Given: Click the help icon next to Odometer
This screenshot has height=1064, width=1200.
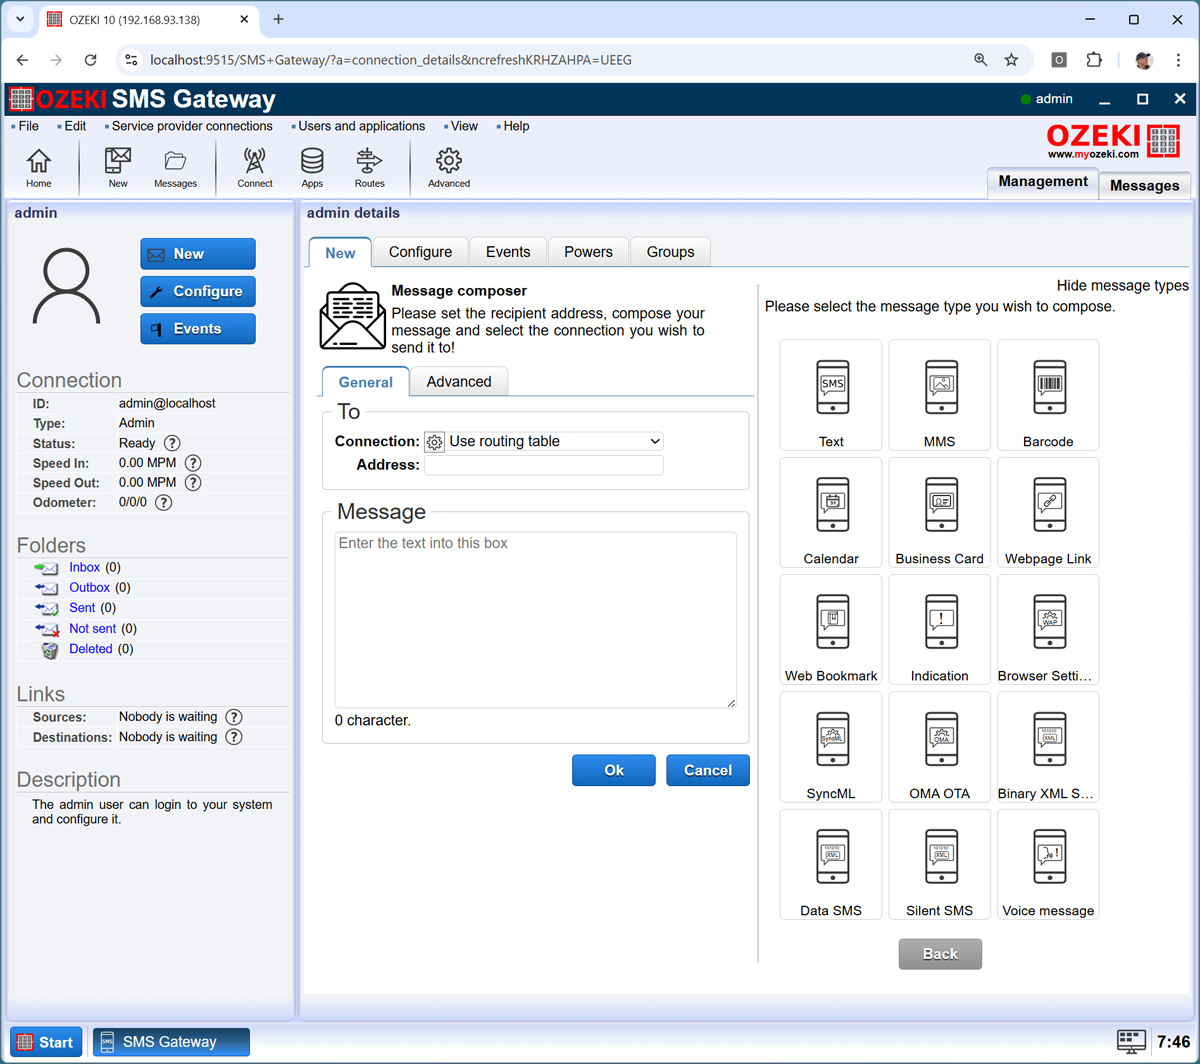Looking at the screenshot, I should pyautogui.click(x=163, y=502).
